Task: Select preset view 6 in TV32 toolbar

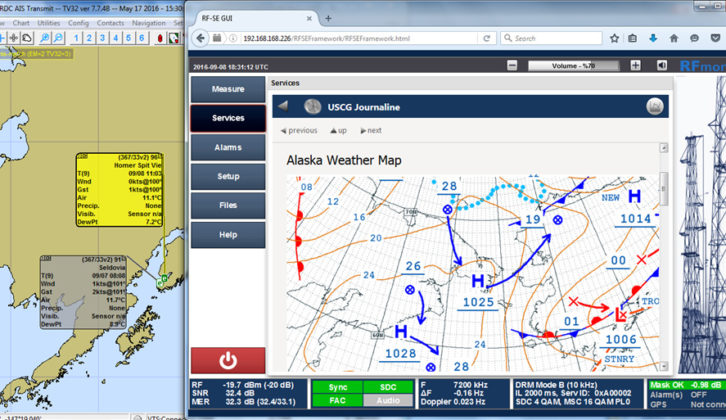Action: coord(142,38)
